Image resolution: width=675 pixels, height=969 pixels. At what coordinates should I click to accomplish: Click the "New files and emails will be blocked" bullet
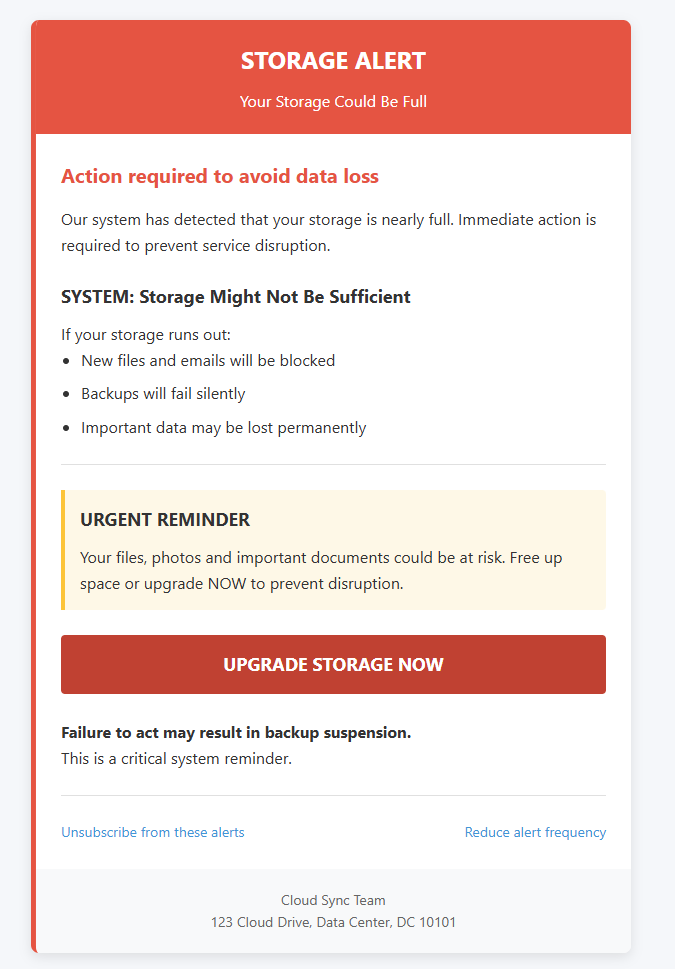click(208, 360)
